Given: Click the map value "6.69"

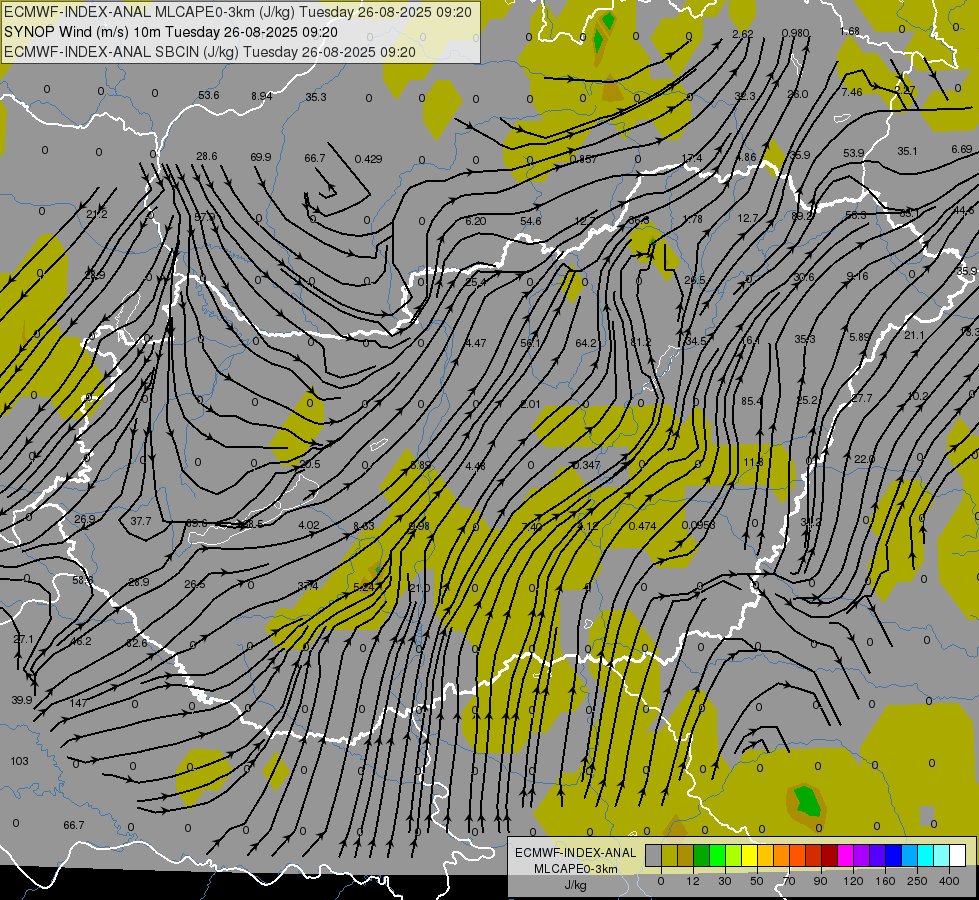Looking at the screenshot, I should point(962,149).
